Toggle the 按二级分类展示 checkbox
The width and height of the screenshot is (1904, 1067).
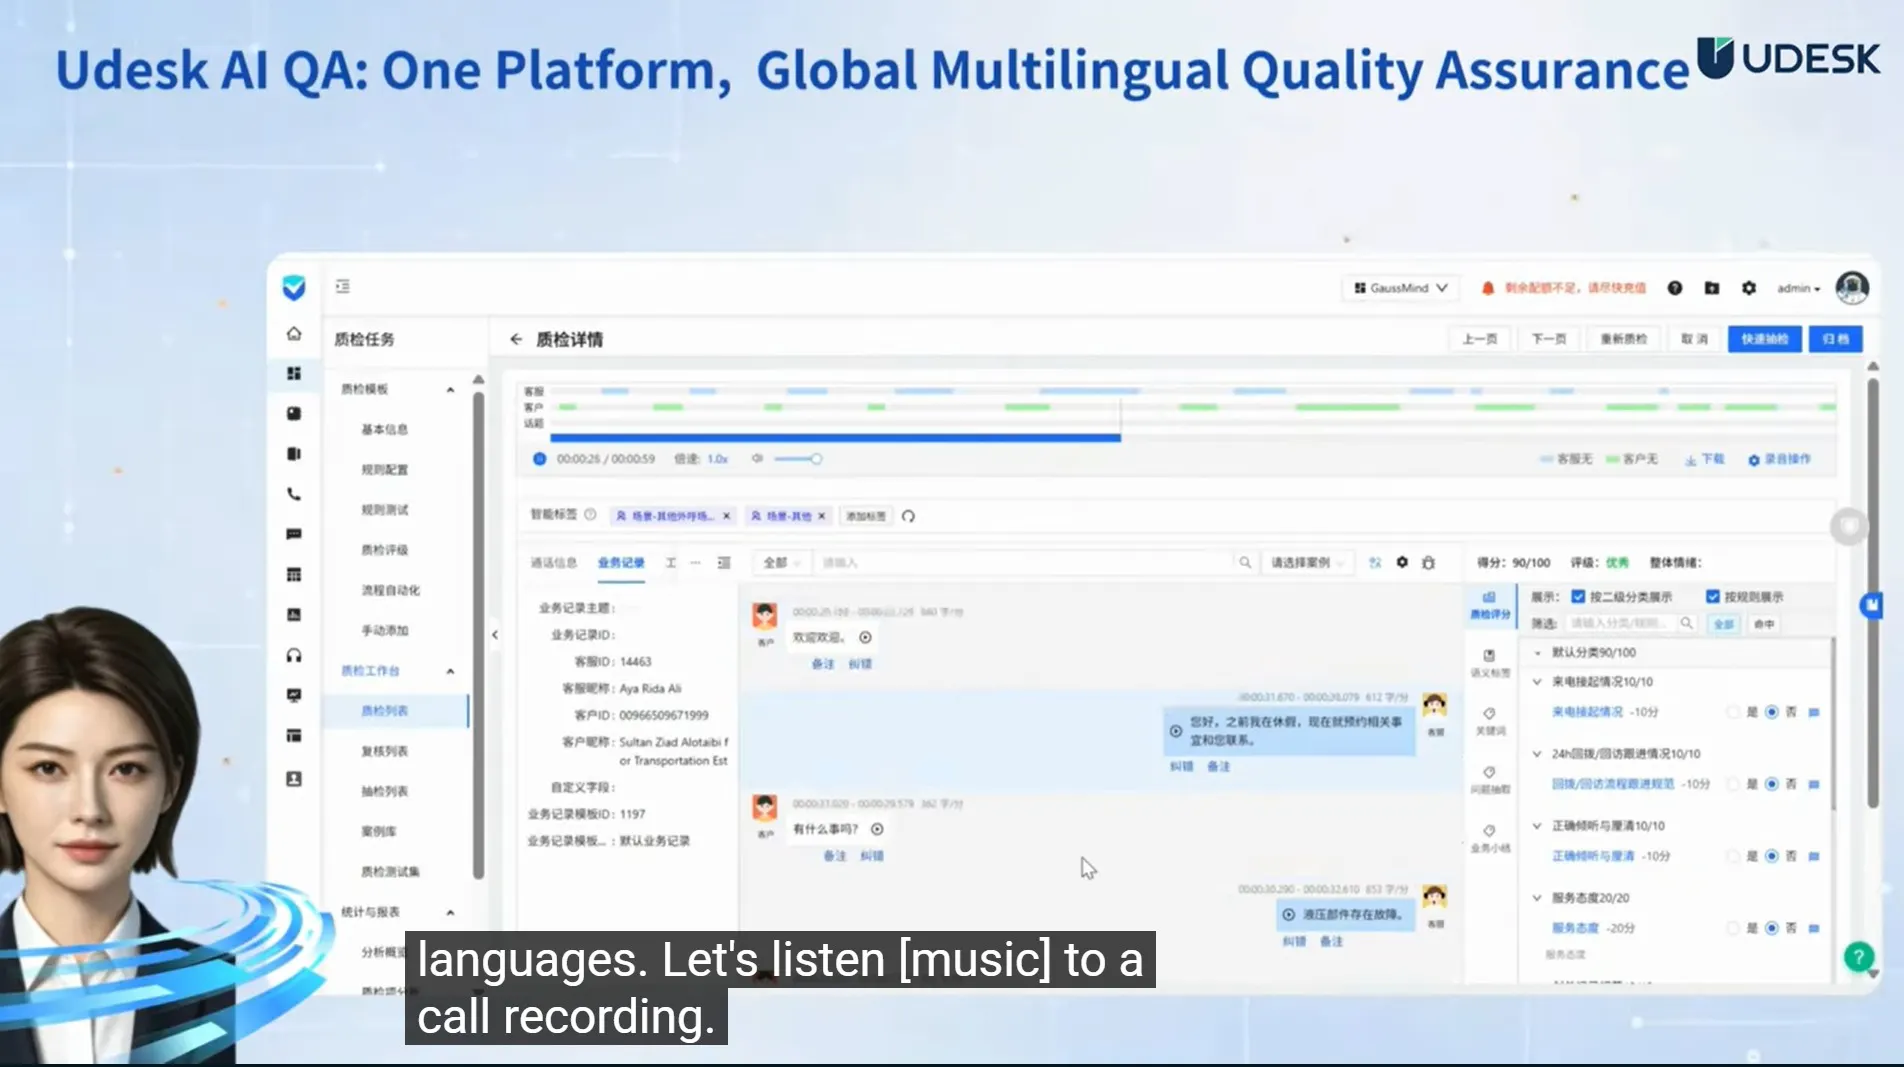(1578, 597)
